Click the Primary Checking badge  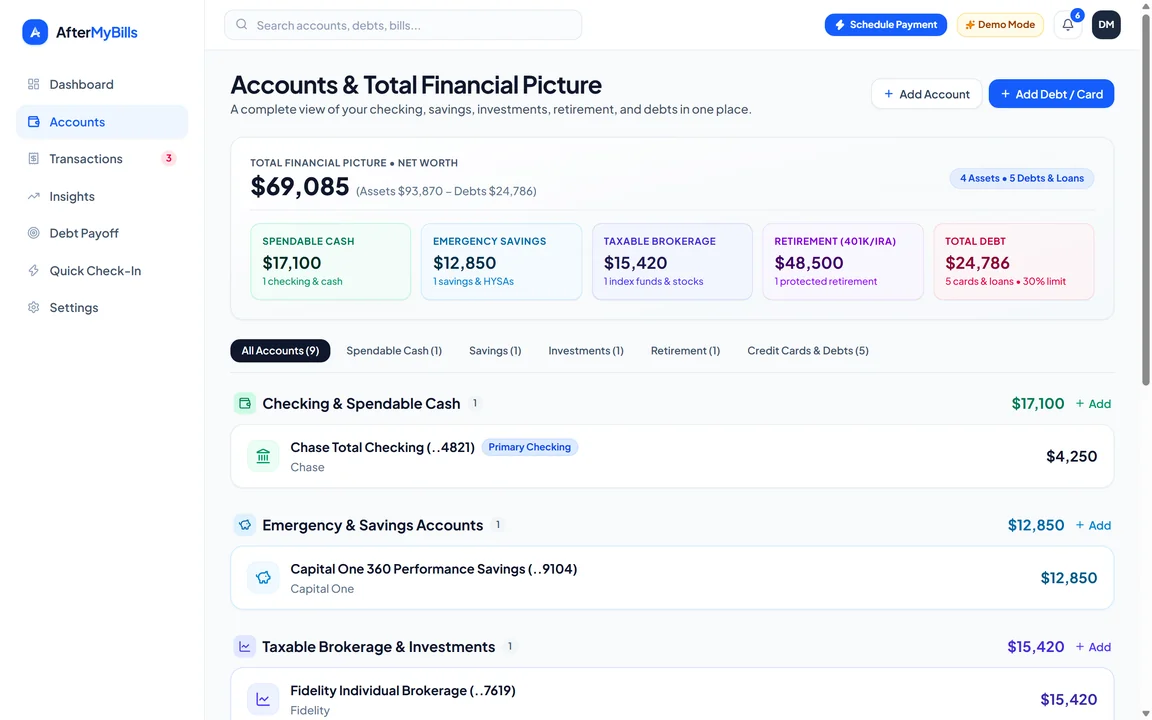[530, 447]
